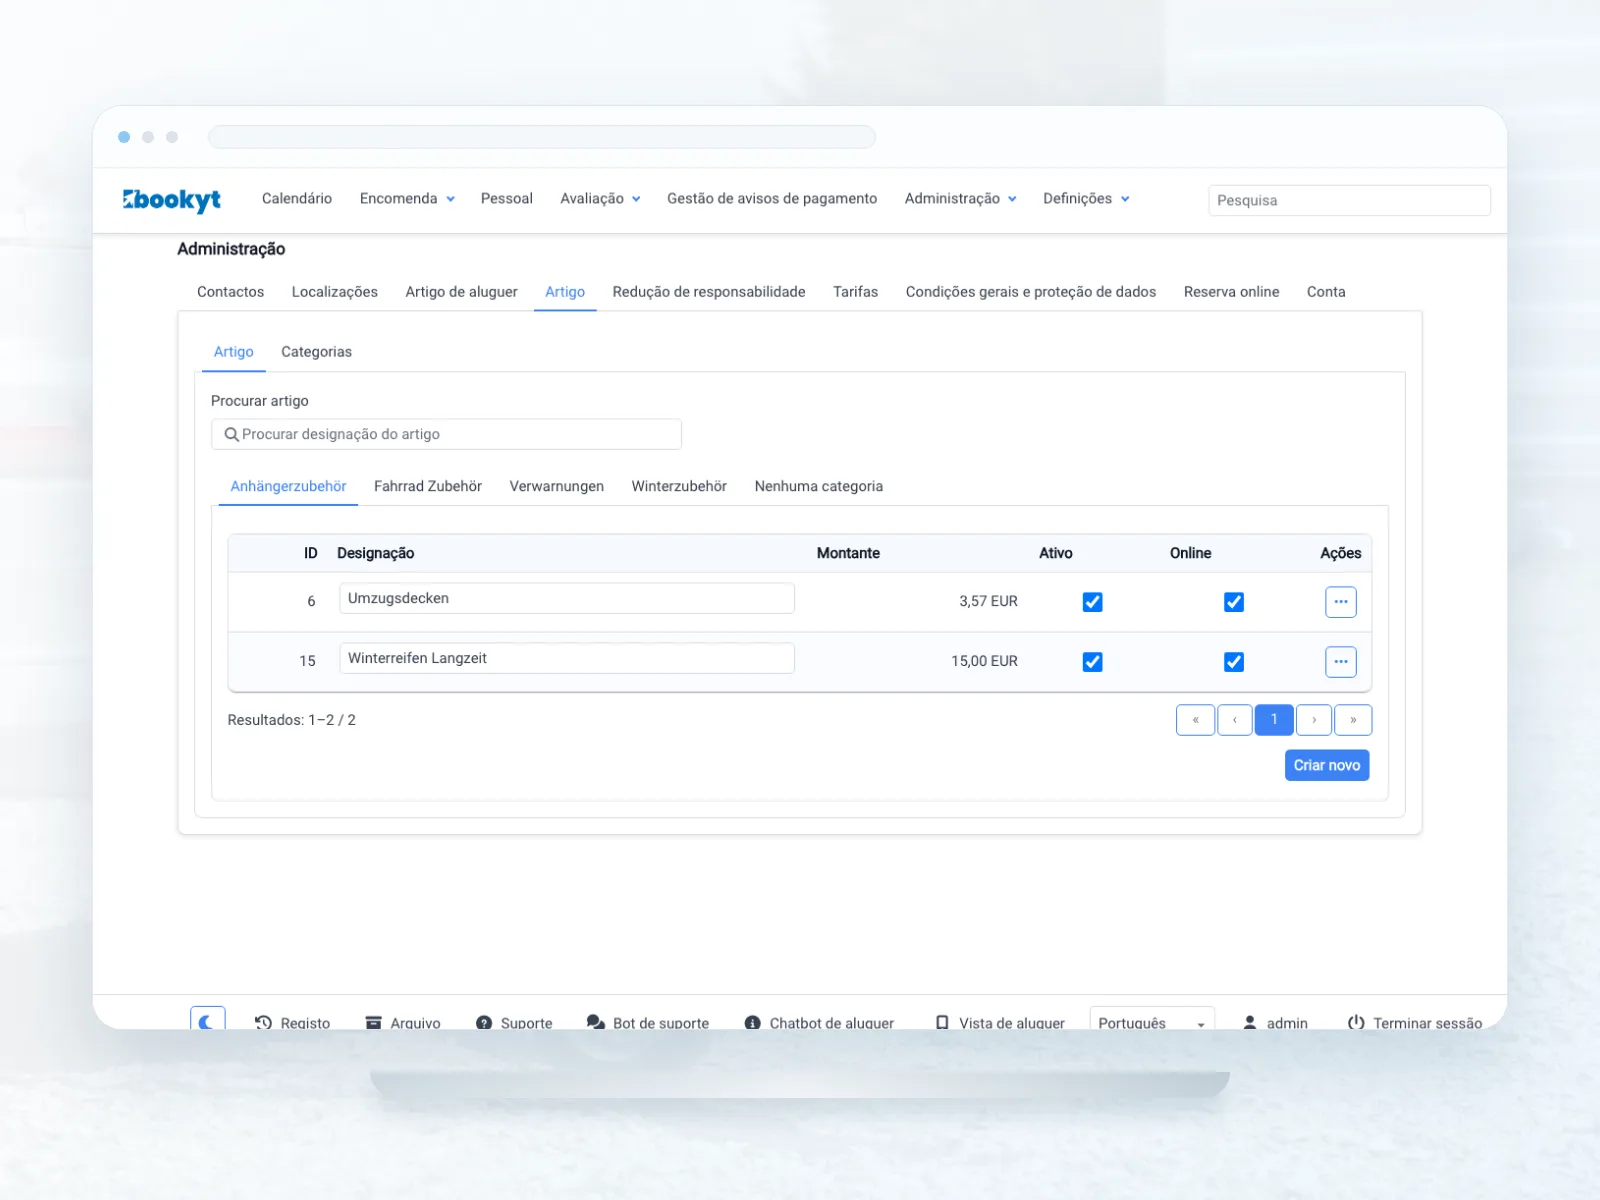Go to previous results page

(x=1235, y=720)
